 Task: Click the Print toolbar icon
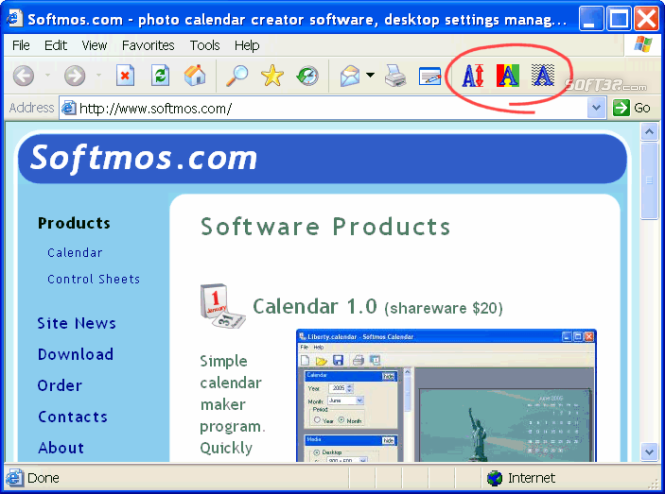pyautogui.click(x=396, y=76)
